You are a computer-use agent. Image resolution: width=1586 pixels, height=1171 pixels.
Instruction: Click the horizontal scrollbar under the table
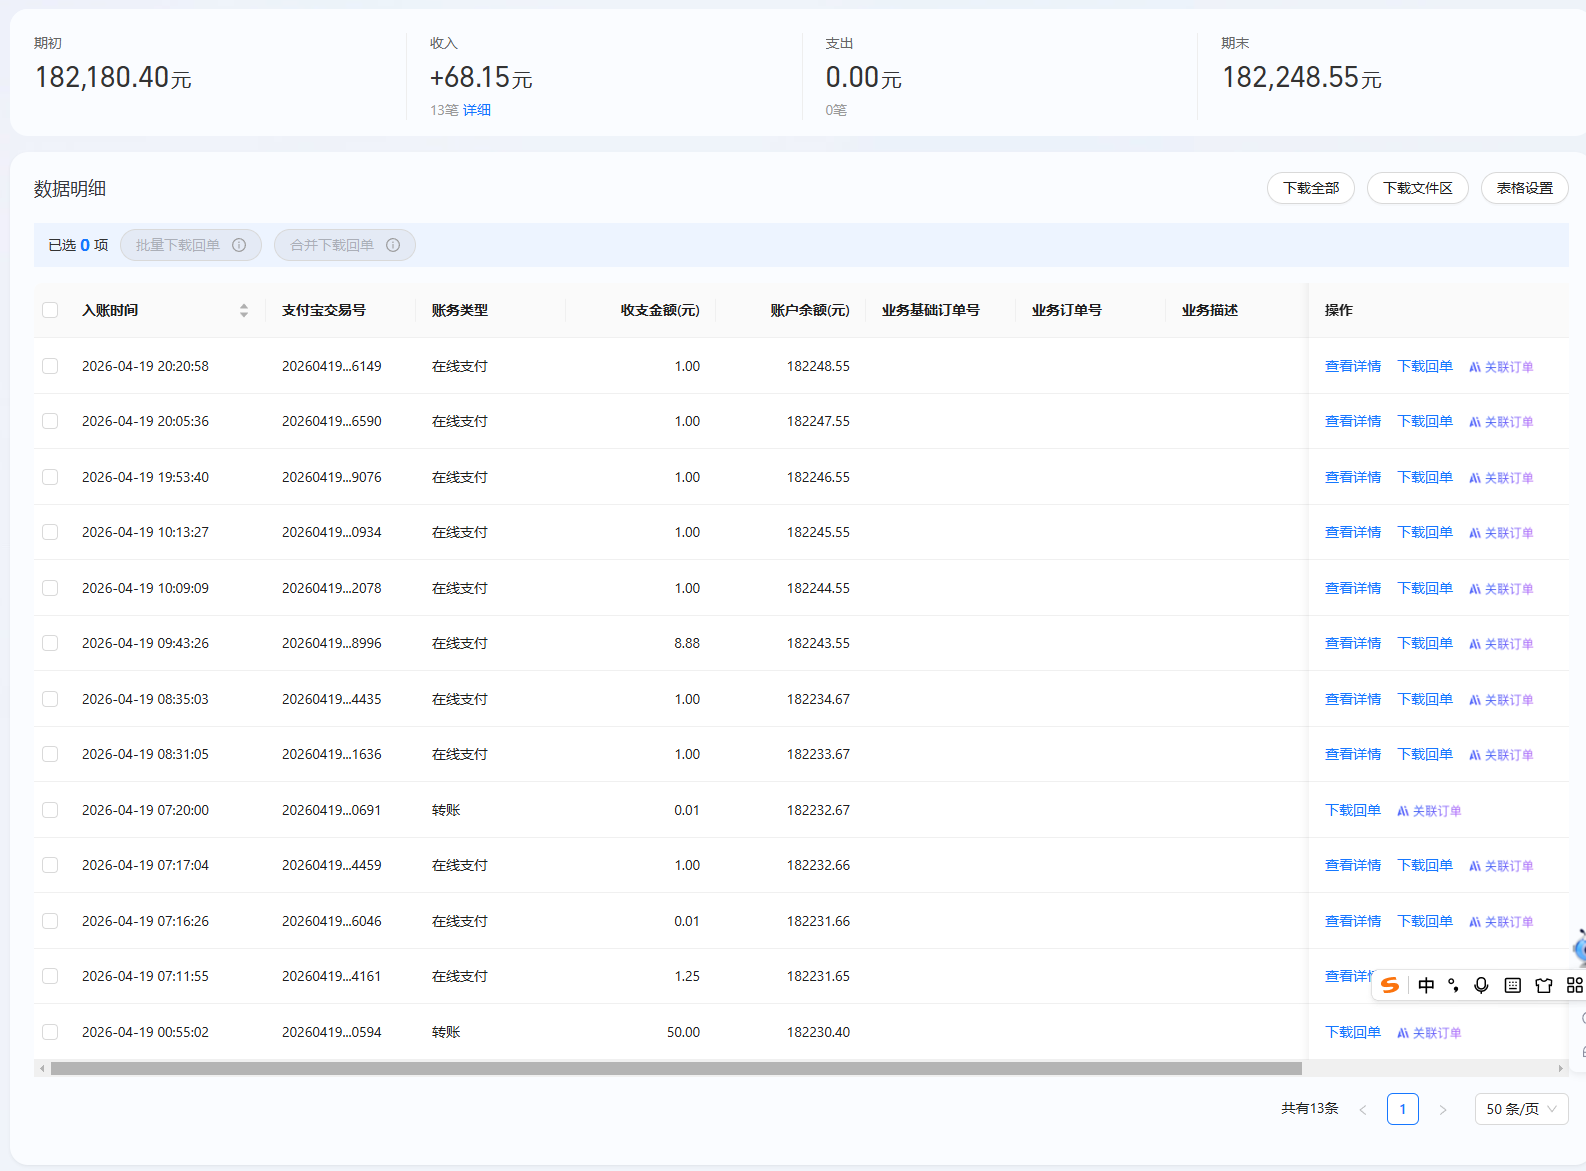pos(676,1068)
